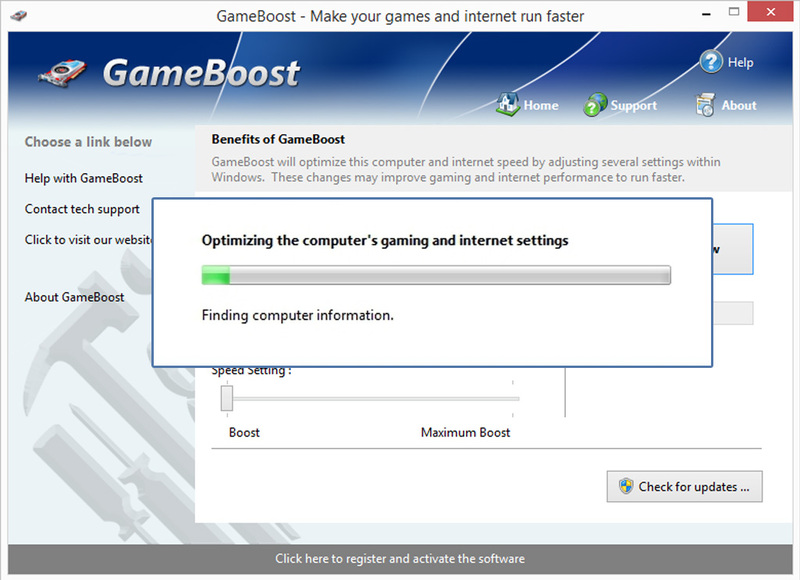Screen dimensions: 800x580
Task: Click 'Optimizing the computer's gaming and internet settings' title
Action: 385,241
